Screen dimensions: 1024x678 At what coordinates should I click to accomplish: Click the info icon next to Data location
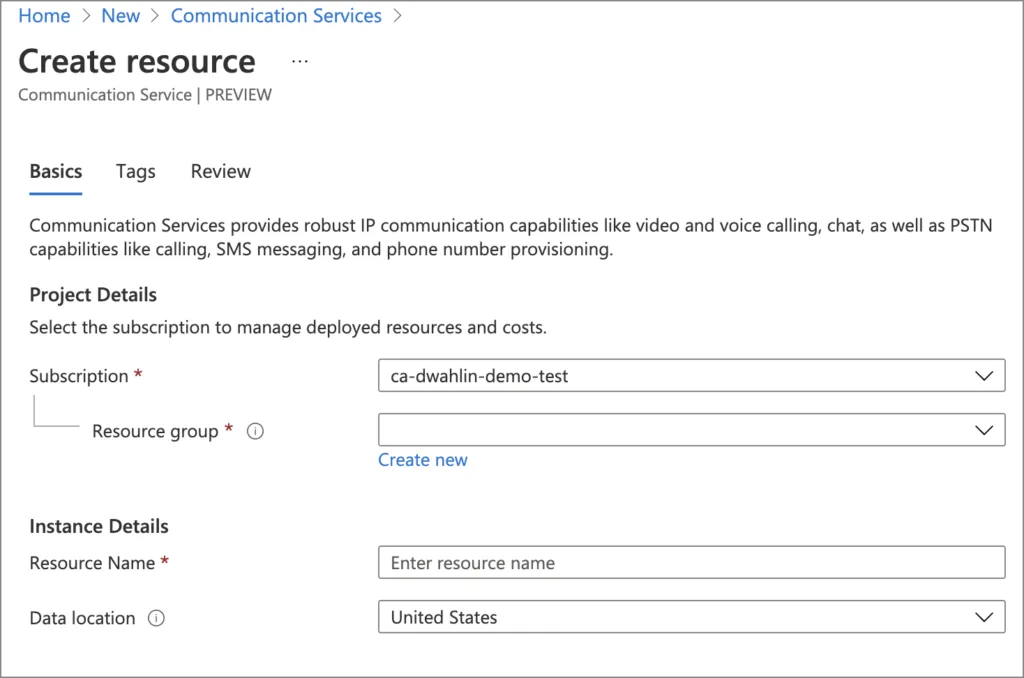click(156, 618)
